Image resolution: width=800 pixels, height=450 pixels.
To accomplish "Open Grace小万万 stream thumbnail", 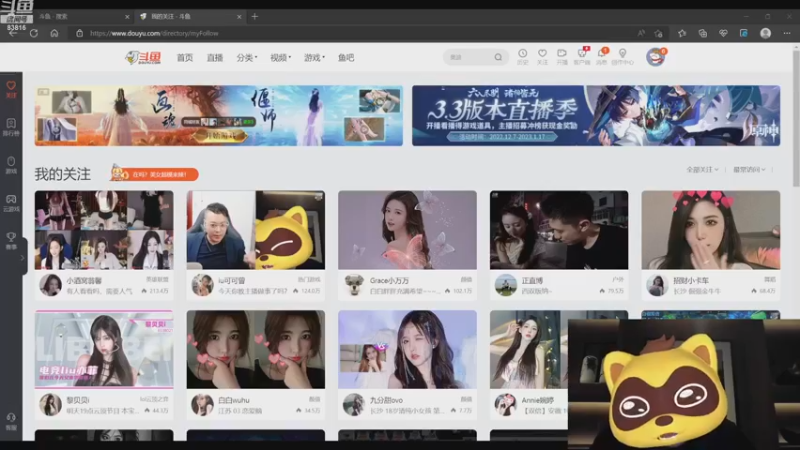I will tap(407, 230).
